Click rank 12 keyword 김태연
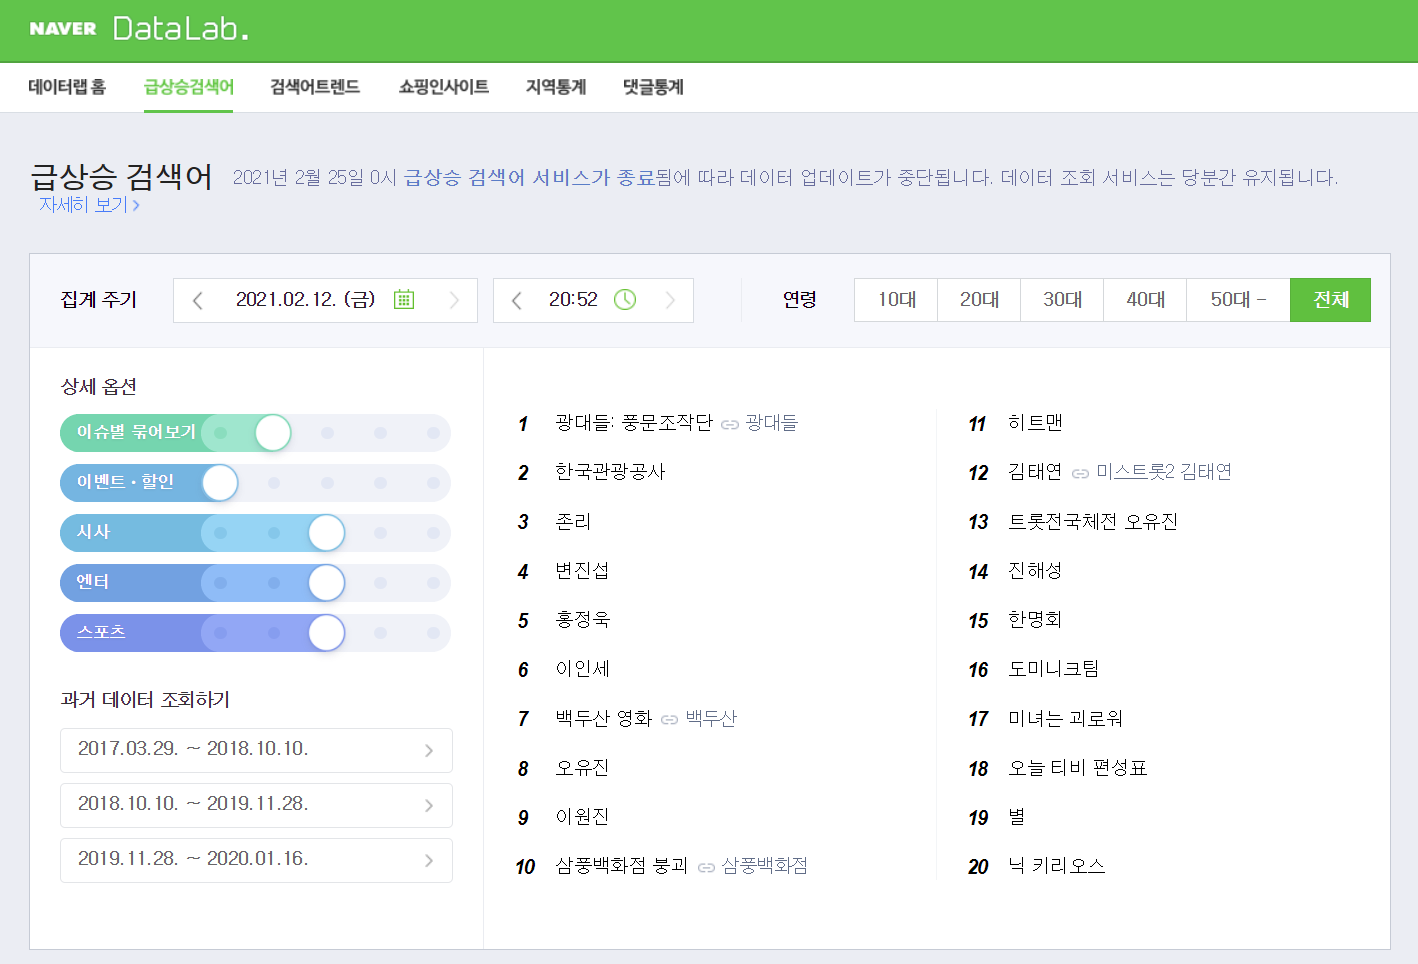The width and height of the screenshot is (1418, 964). [1035, 472]
